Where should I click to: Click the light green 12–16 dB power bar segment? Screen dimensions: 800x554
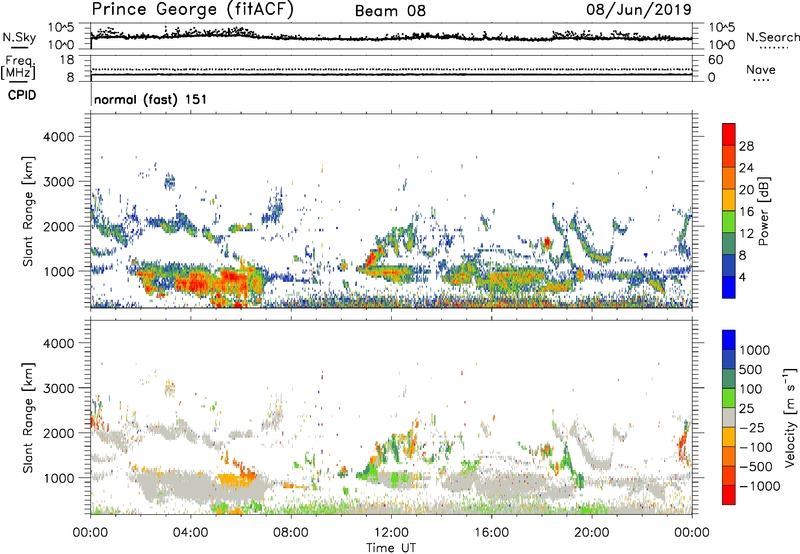pos(729,222)
